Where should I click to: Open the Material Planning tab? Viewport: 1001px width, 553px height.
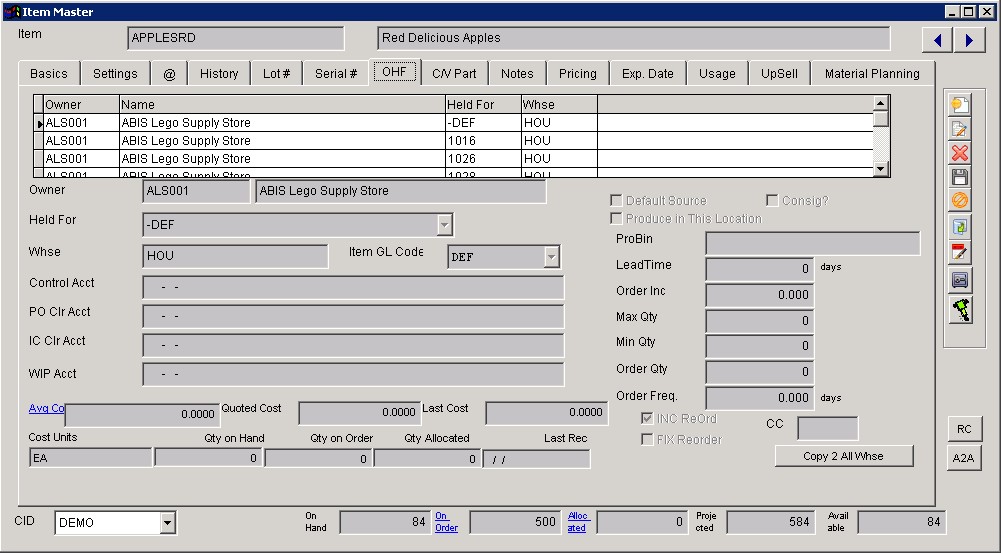[x=871, y=73]
